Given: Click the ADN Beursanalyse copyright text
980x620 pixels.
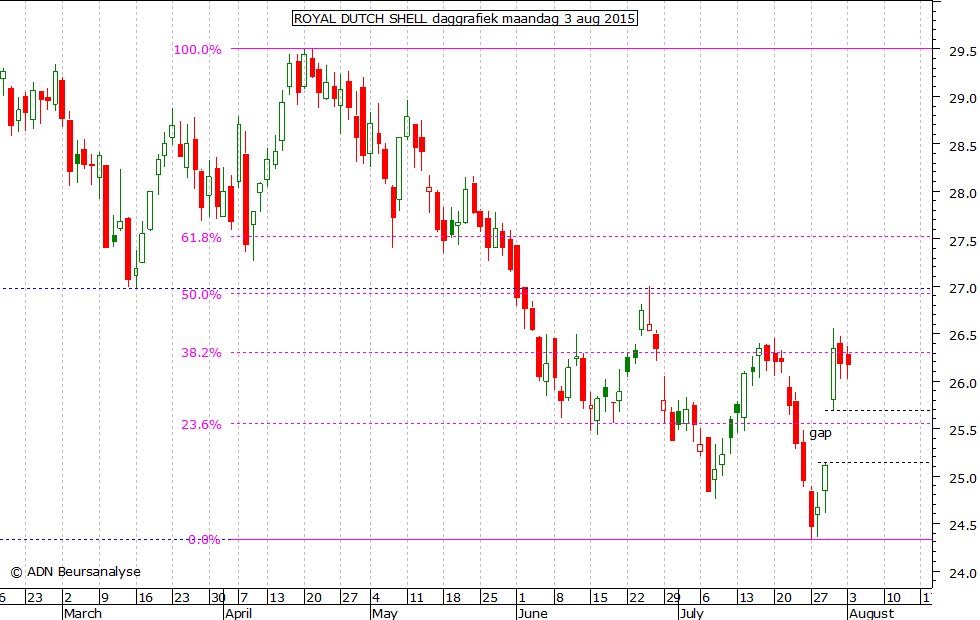Looking at the screenshot, I should click(x=76, y=571).
